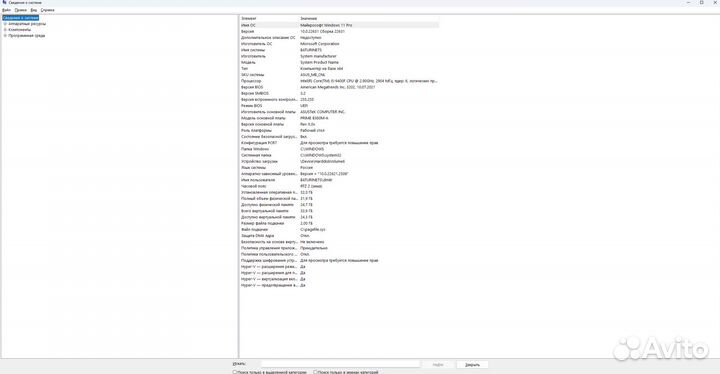Click the PRIME B360M-A value
Screen dimensions: 720x374
click(x=314, y=118)
